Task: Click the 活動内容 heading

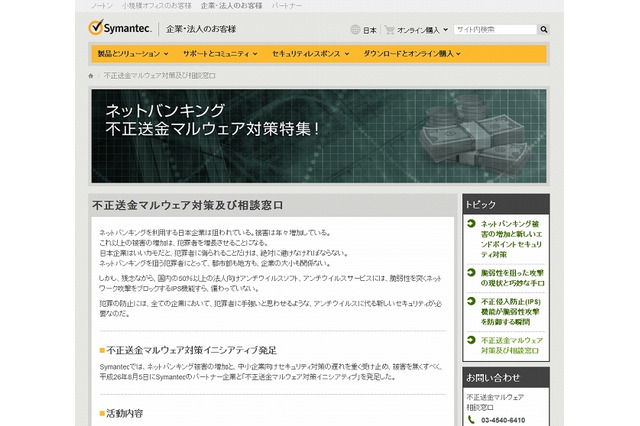Action: tap(124, 413)
